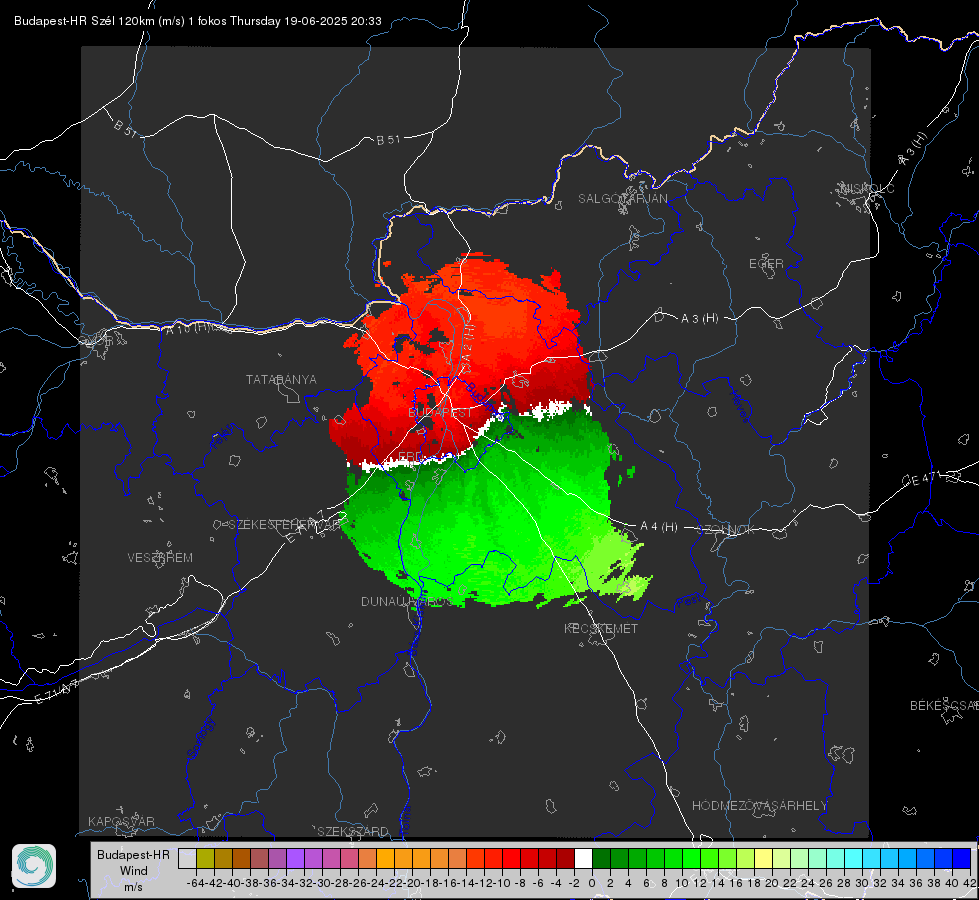Click the BÉKÉSCSABA city label
The height and width of the screenshot is (900, 979).
click(x=944, y=706)
